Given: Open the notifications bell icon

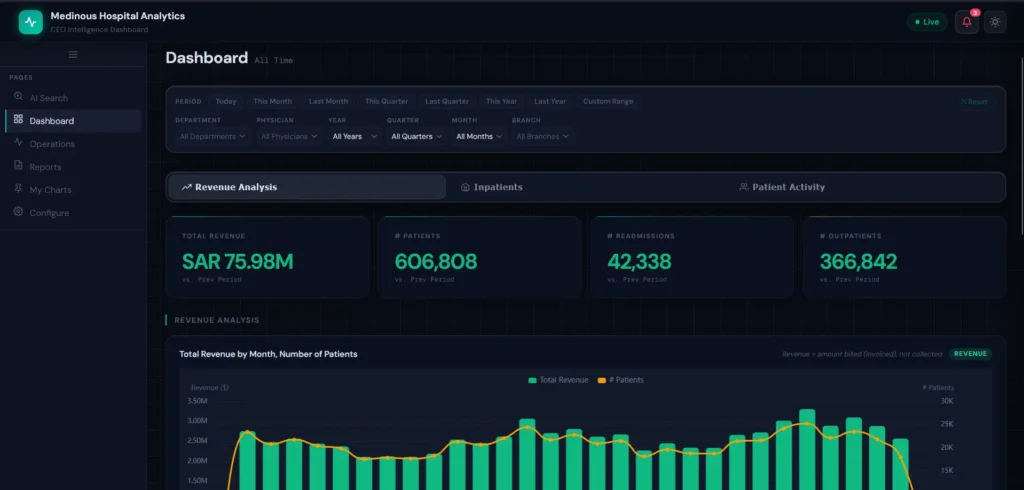Looking at the screenshot, I should pyautogui.click(x=967, y=22).
